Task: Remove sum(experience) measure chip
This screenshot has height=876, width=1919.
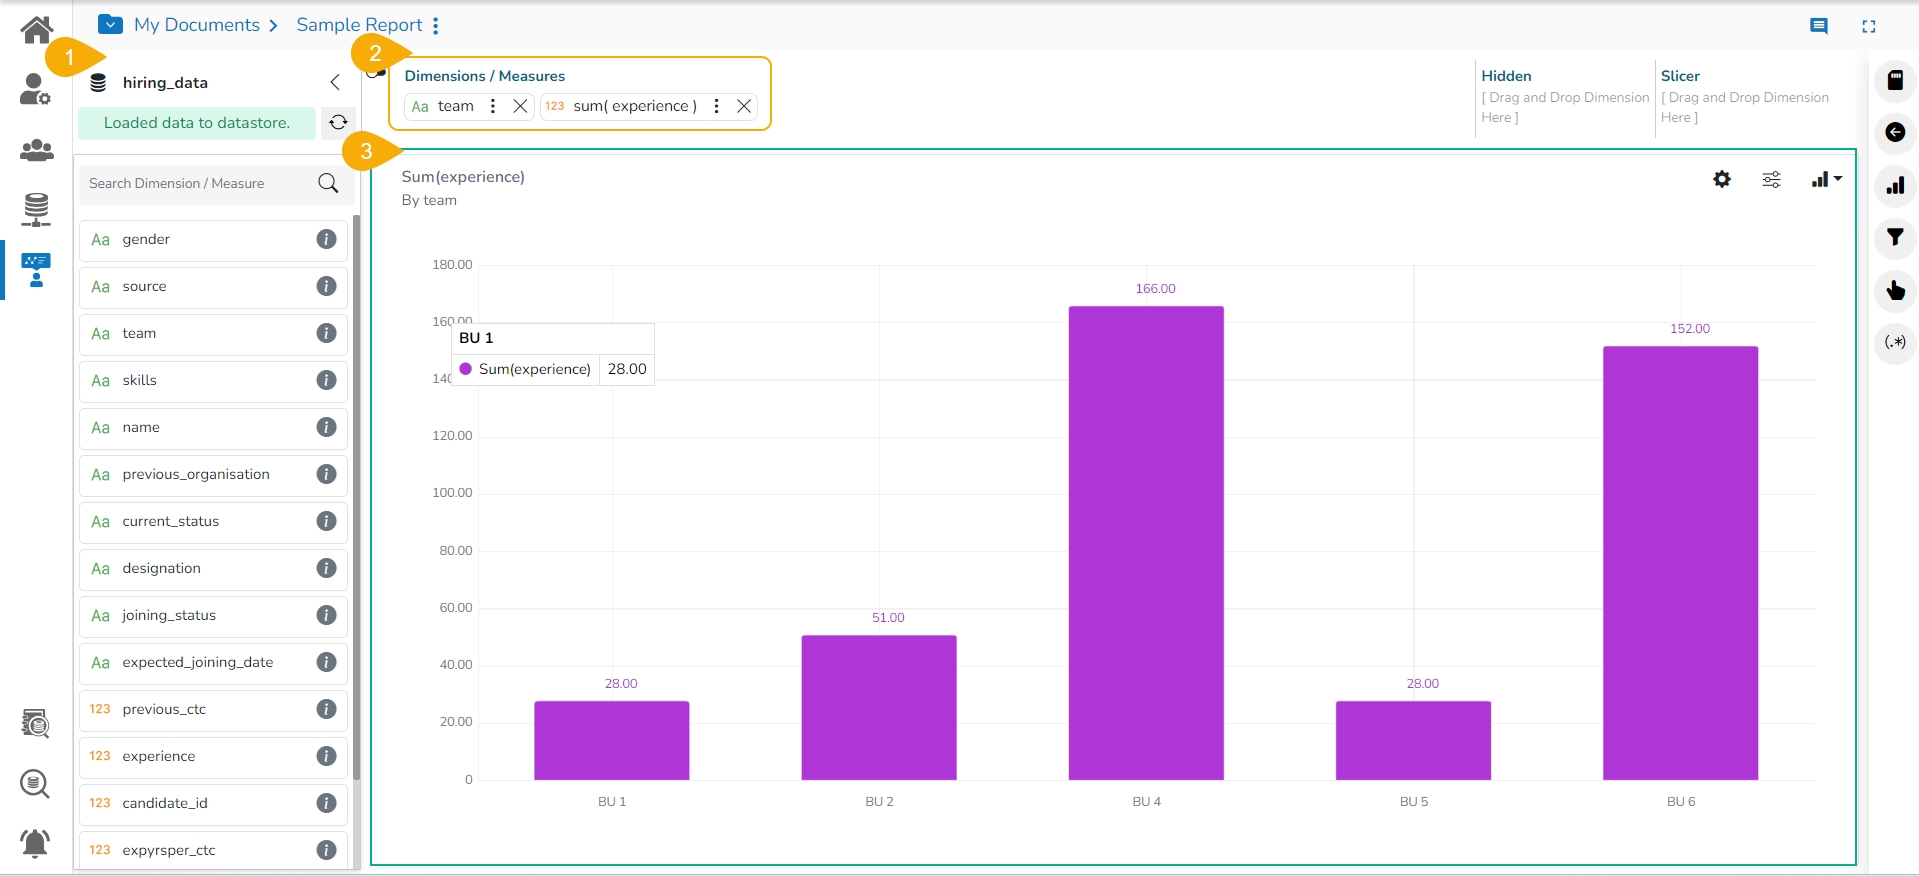Action: 744,106
